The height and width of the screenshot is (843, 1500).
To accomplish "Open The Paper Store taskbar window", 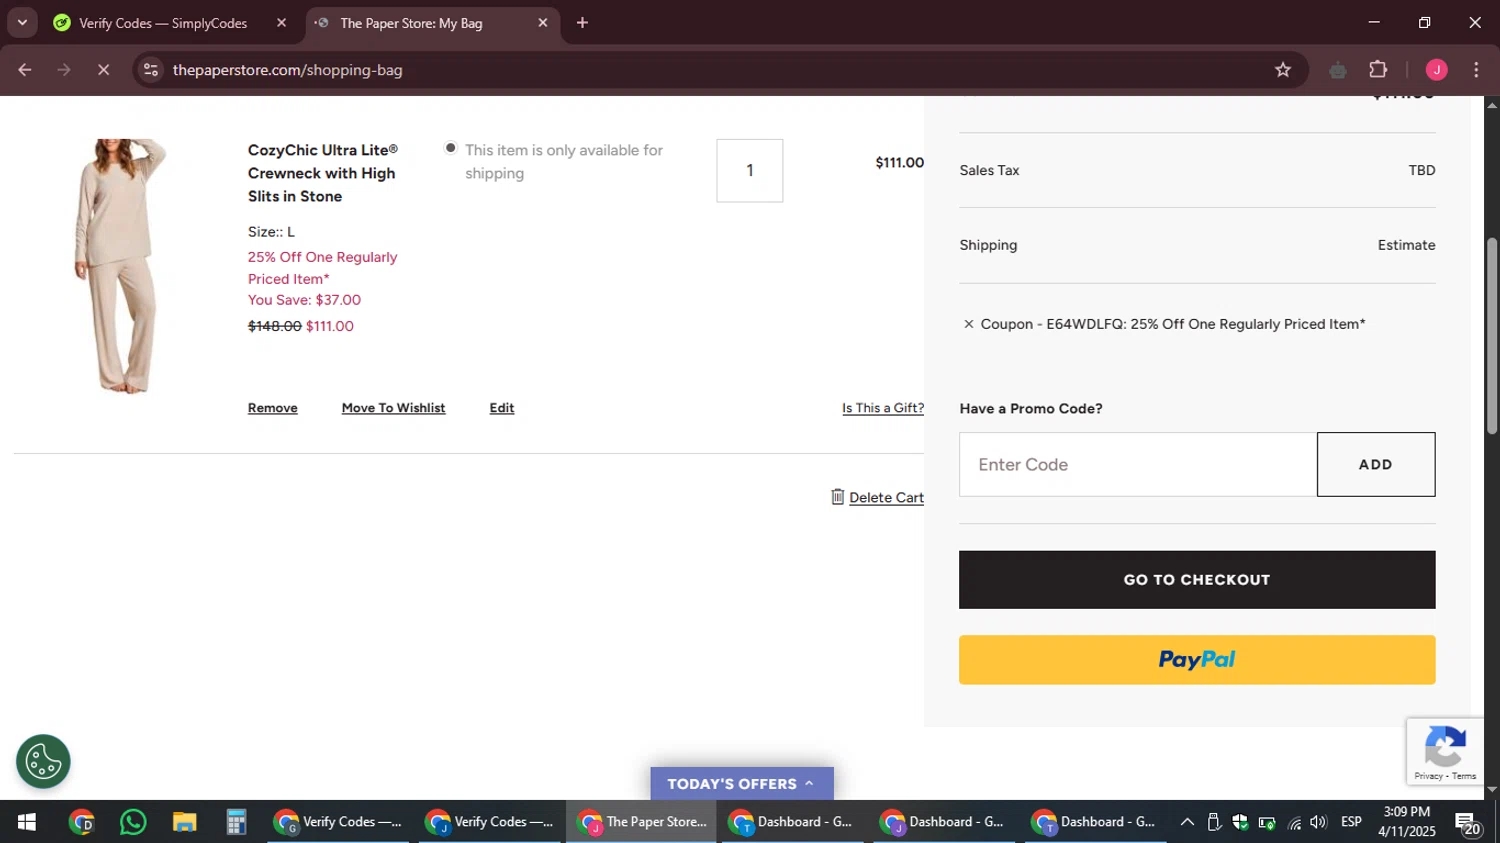I will (x=641, y=822).
